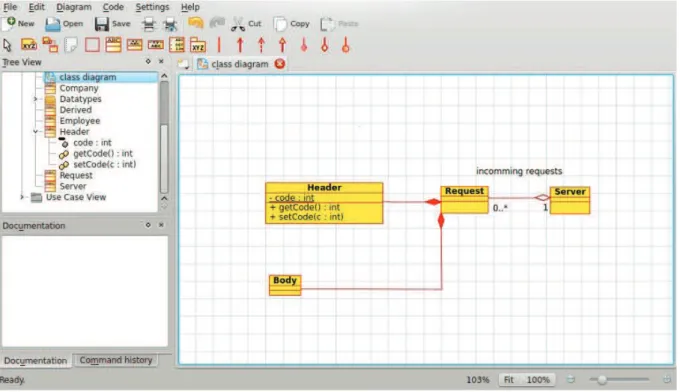Select the Containment circle tool
The height and width of the screenshot is (392, 680).
click(346, 45)
